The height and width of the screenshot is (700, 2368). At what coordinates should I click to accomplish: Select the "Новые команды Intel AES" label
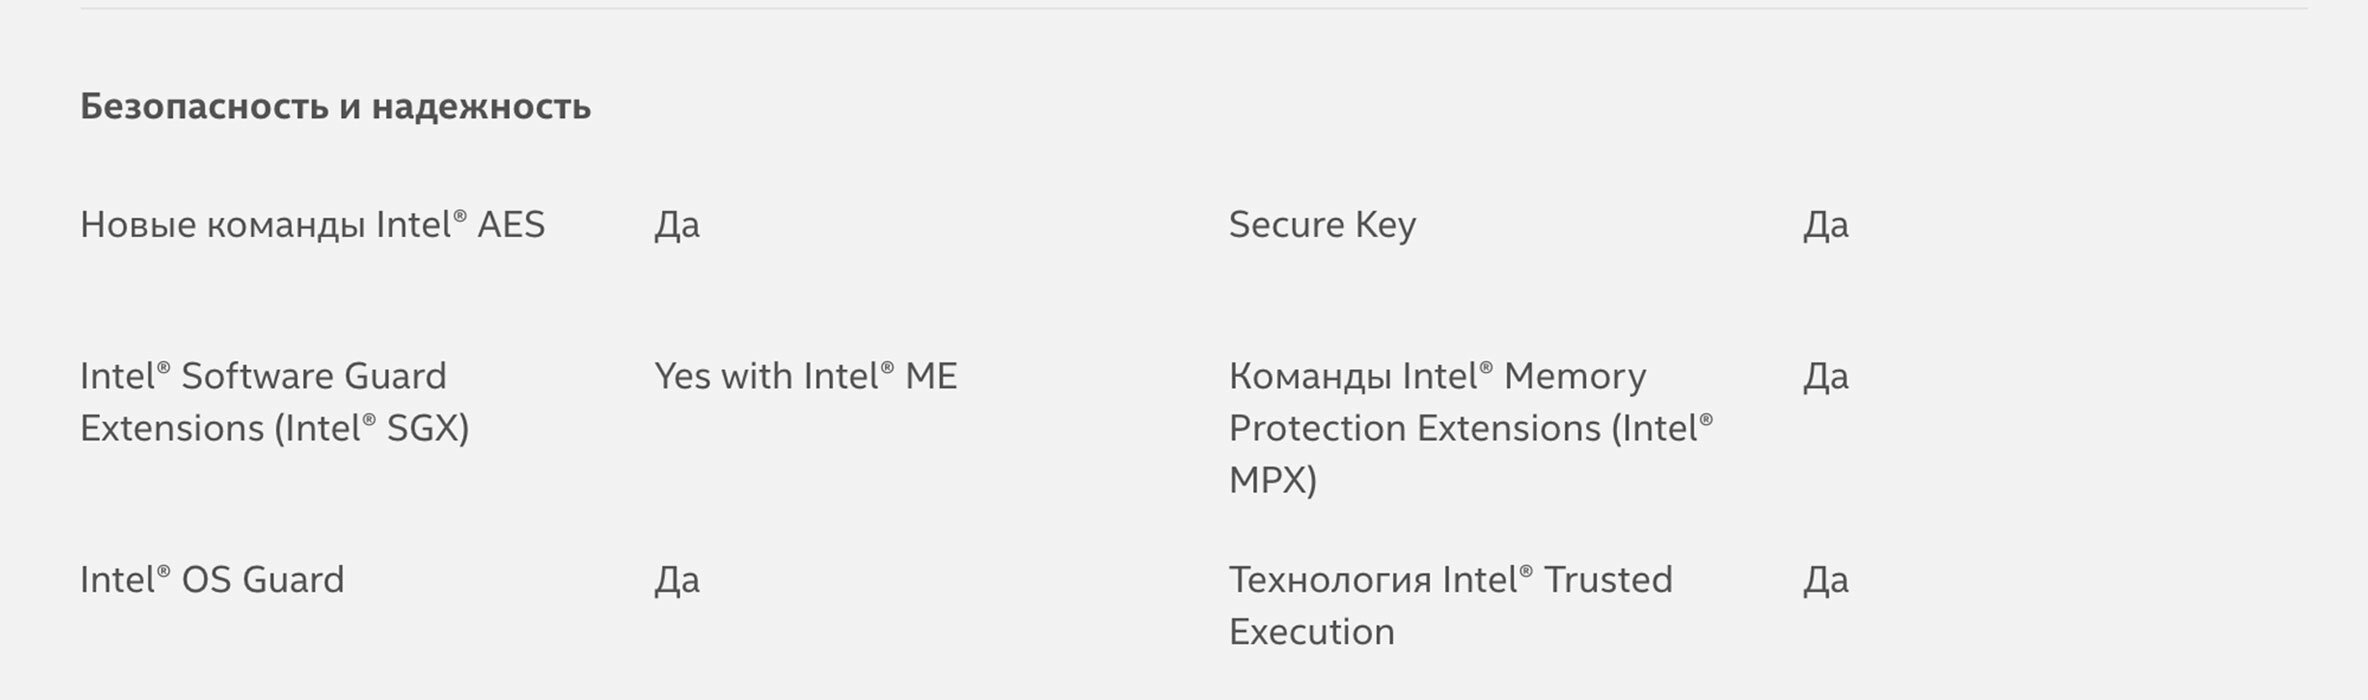(312, 225)
